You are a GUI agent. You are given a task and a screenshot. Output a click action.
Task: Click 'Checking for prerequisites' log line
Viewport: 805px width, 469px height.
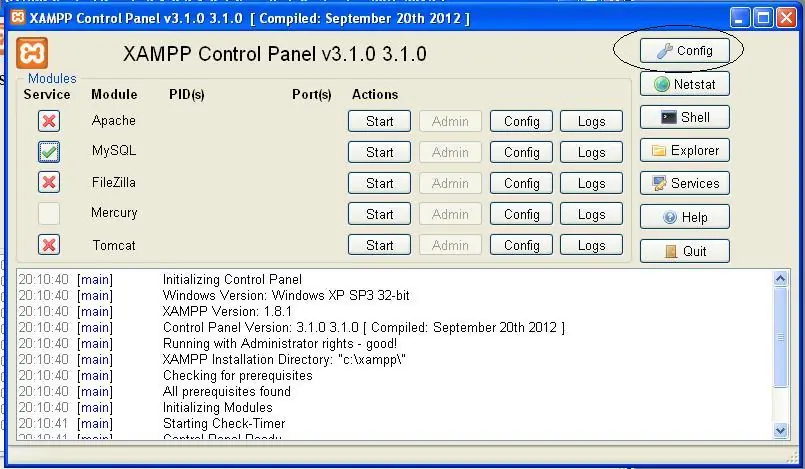(238, 376)
